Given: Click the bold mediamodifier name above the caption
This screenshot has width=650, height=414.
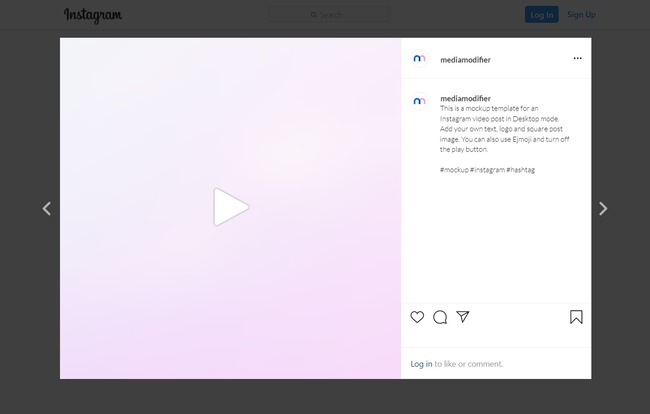Looking at the screenshot, I should [x=465, y=99].
